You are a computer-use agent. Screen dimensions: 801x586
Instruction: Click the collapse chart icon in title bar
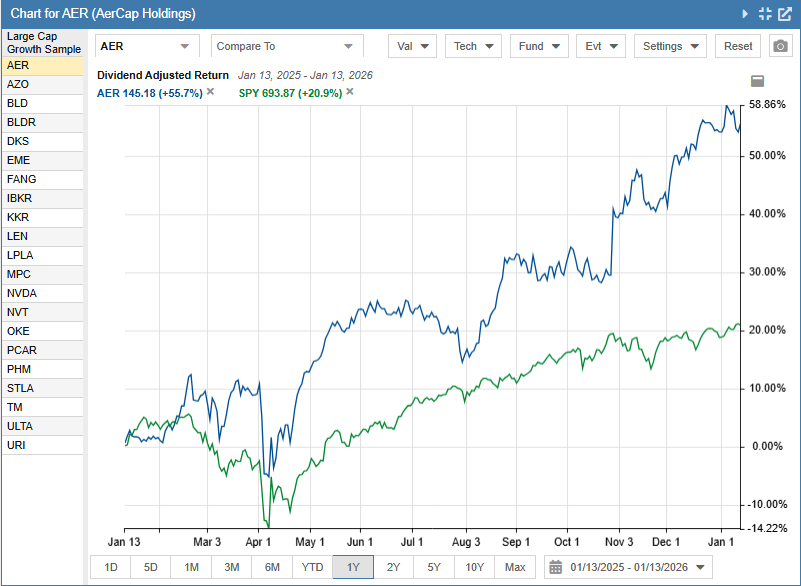tap(764, 14)
